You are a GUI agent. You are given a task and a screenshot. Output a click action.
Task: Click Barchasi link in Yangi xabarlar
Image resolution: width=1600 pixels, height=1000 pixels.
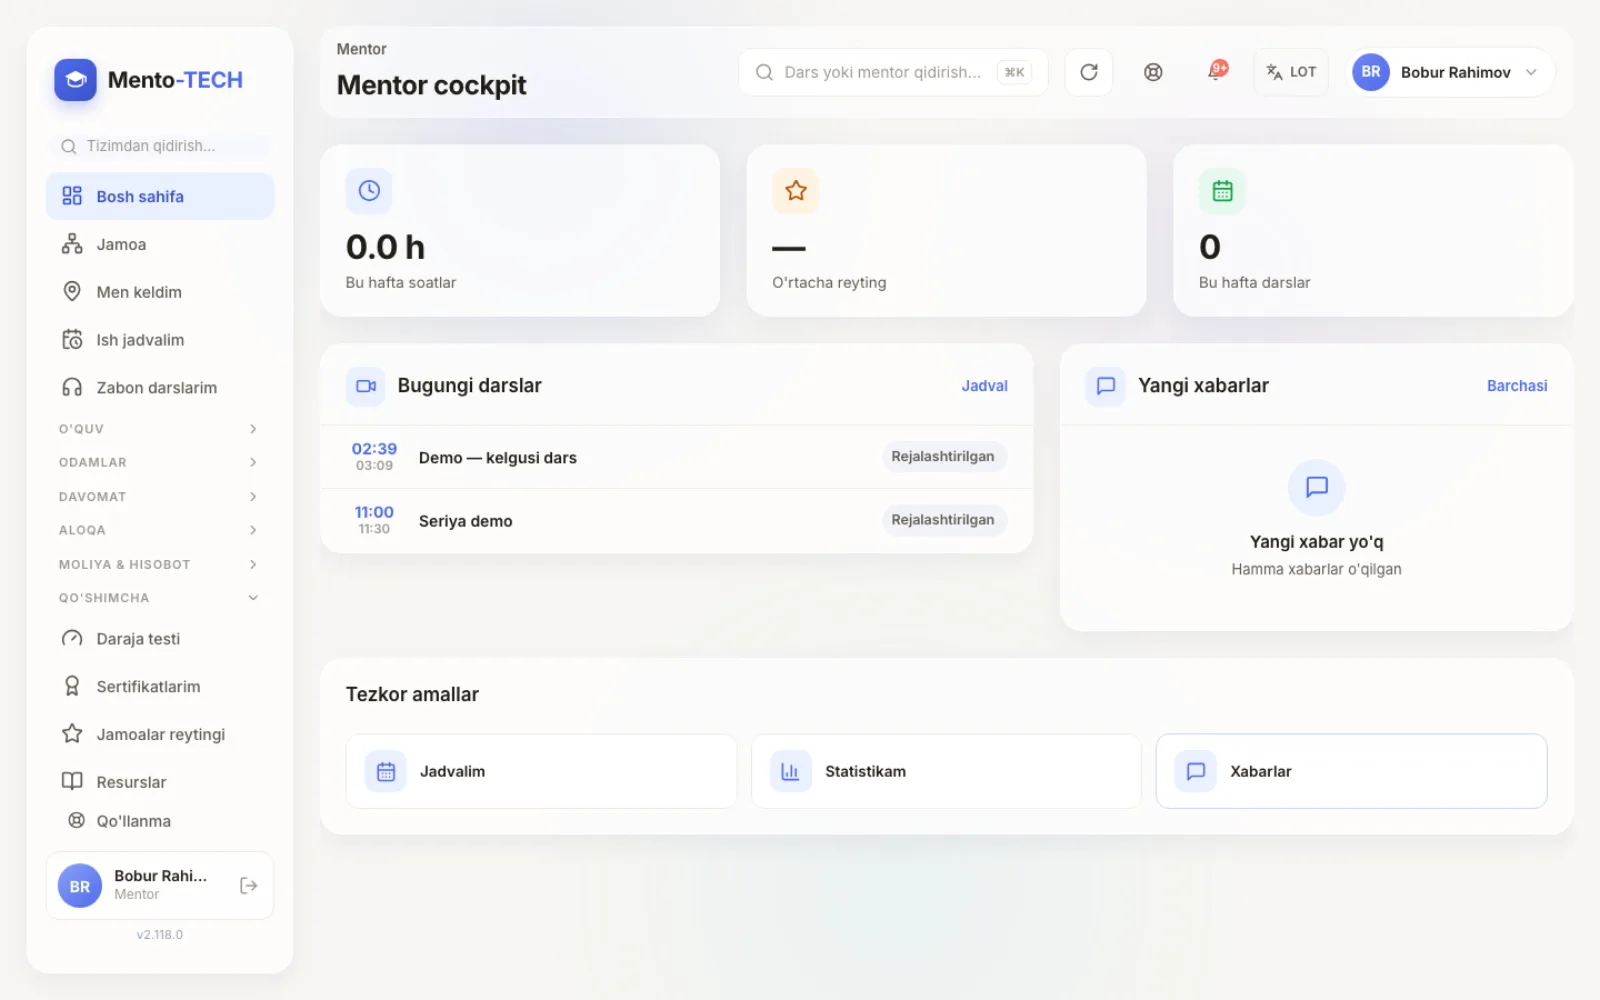tap(1517, 386)
